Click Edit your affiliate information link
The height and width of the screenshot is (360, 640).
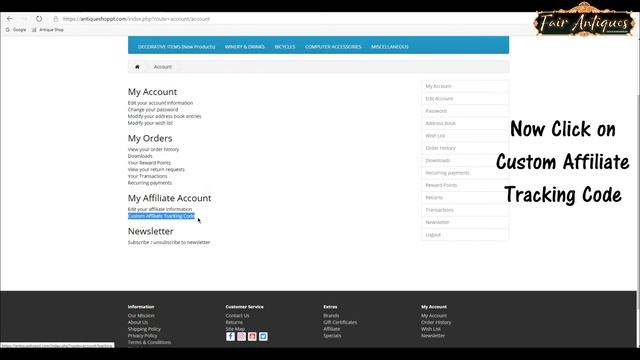pos(160,209)
